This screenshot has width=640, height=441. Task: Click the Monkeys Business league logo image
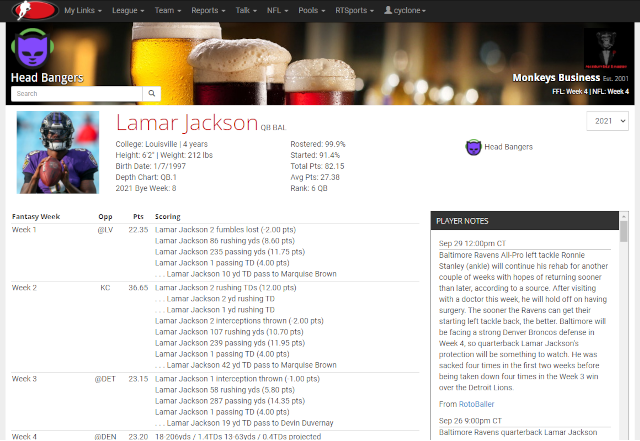(606, 49)
